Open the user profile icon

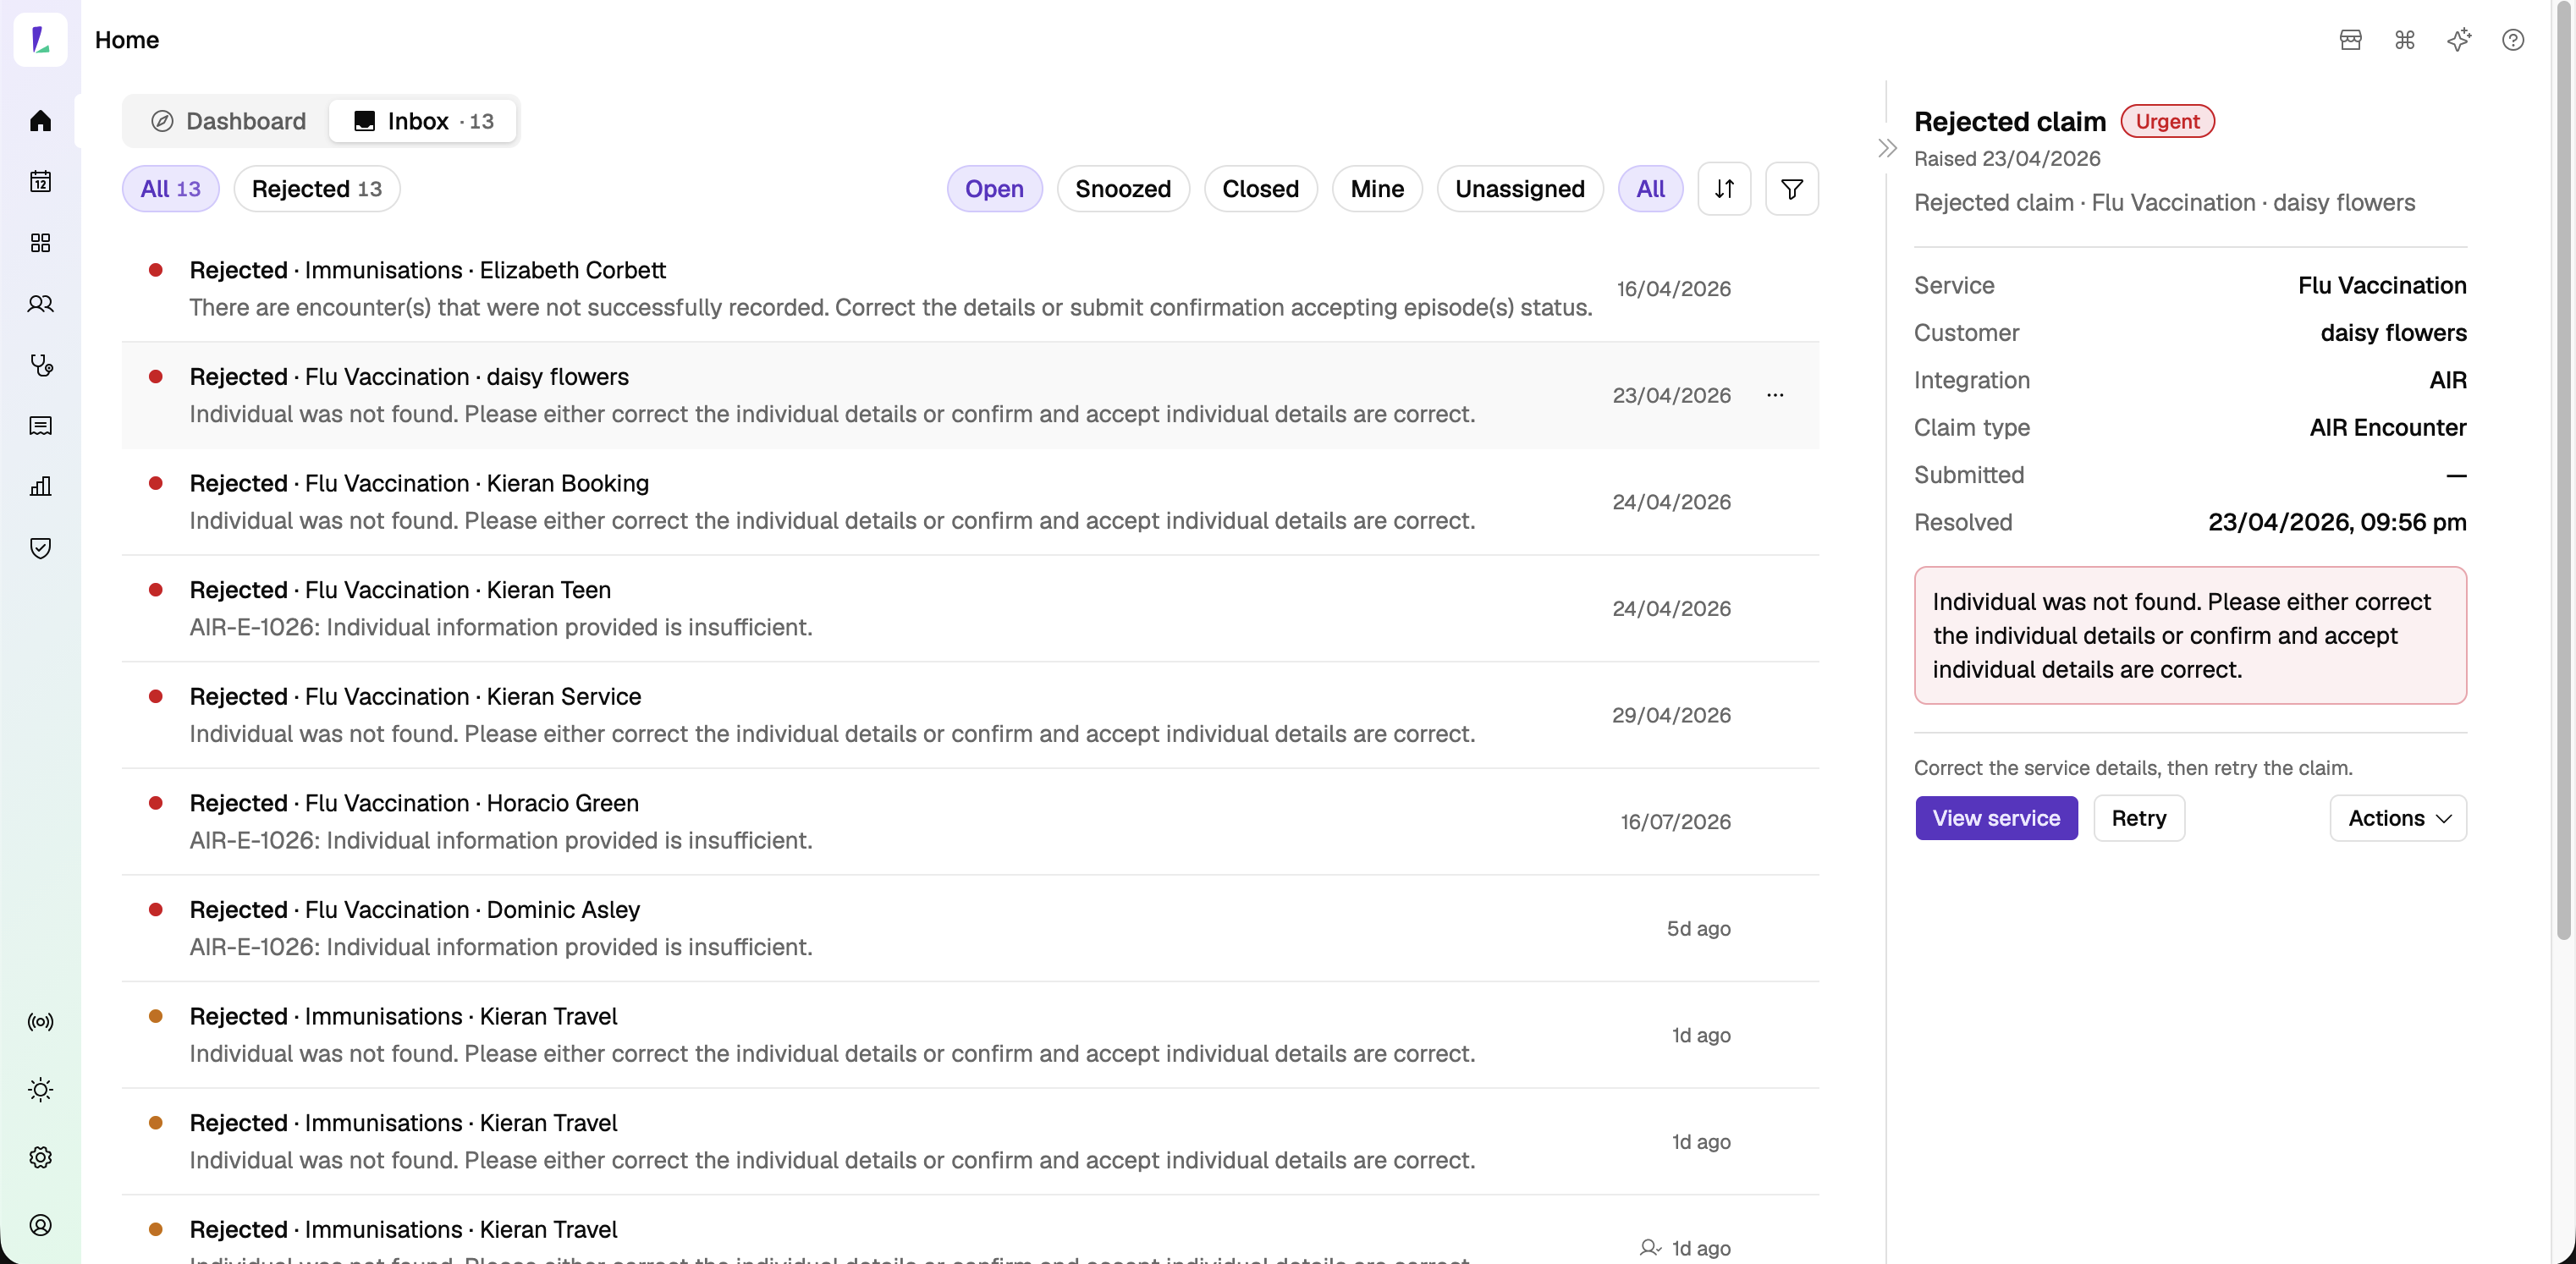(40, 1225)
